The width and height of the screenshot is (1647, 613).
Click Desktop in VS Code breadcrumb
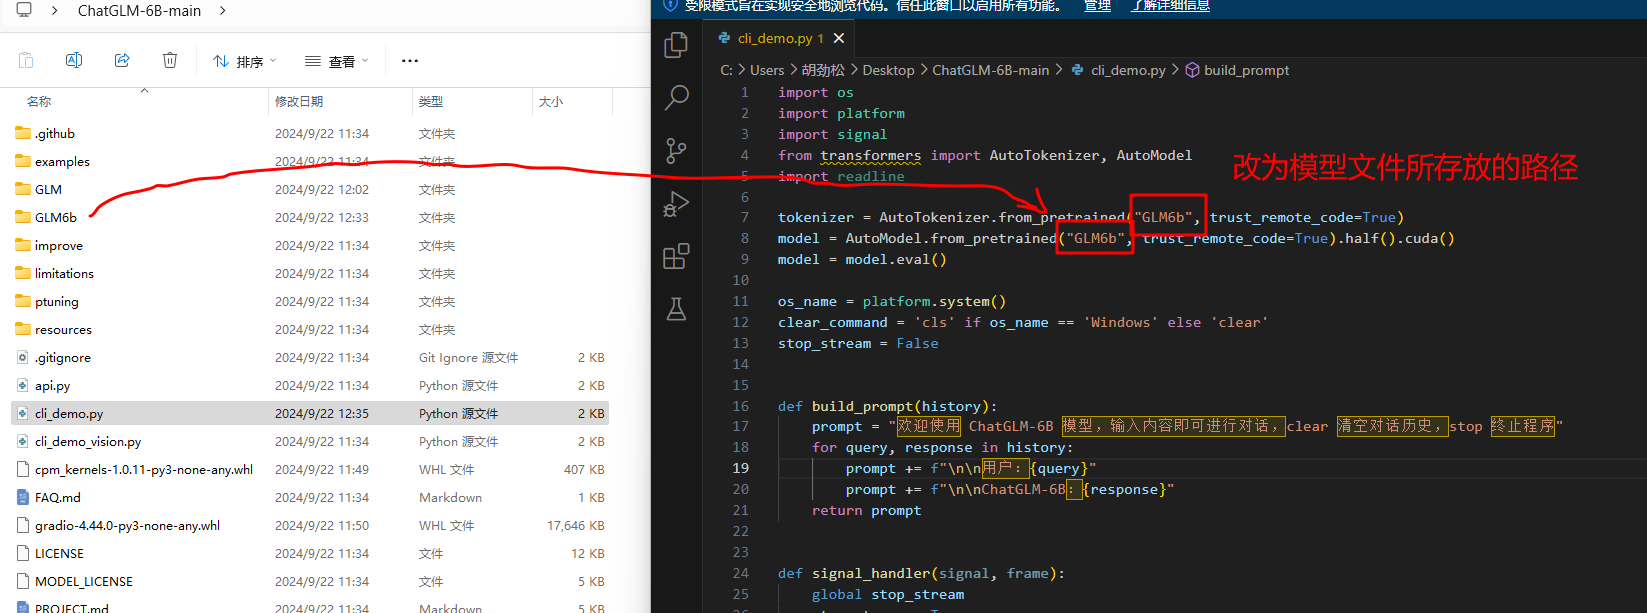888,70
